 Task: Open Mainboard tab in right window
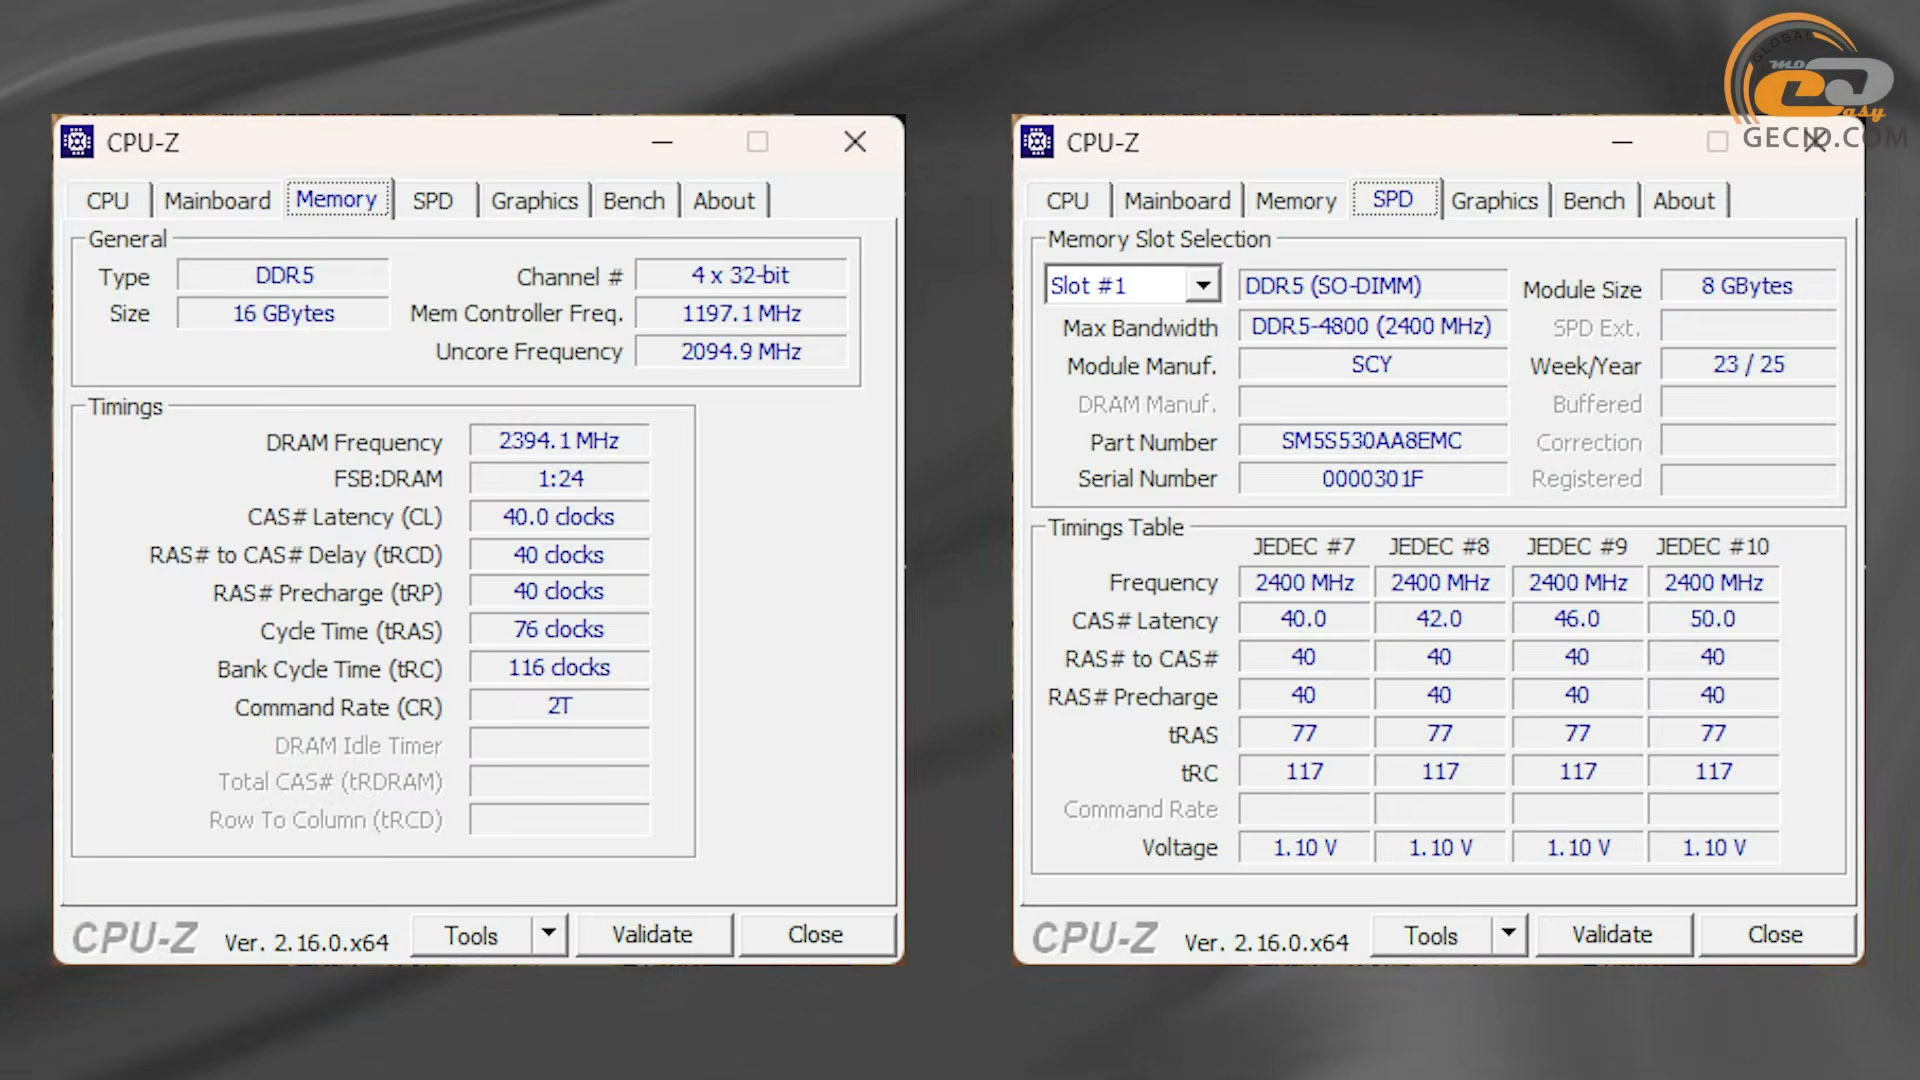tap(1177, 201)
